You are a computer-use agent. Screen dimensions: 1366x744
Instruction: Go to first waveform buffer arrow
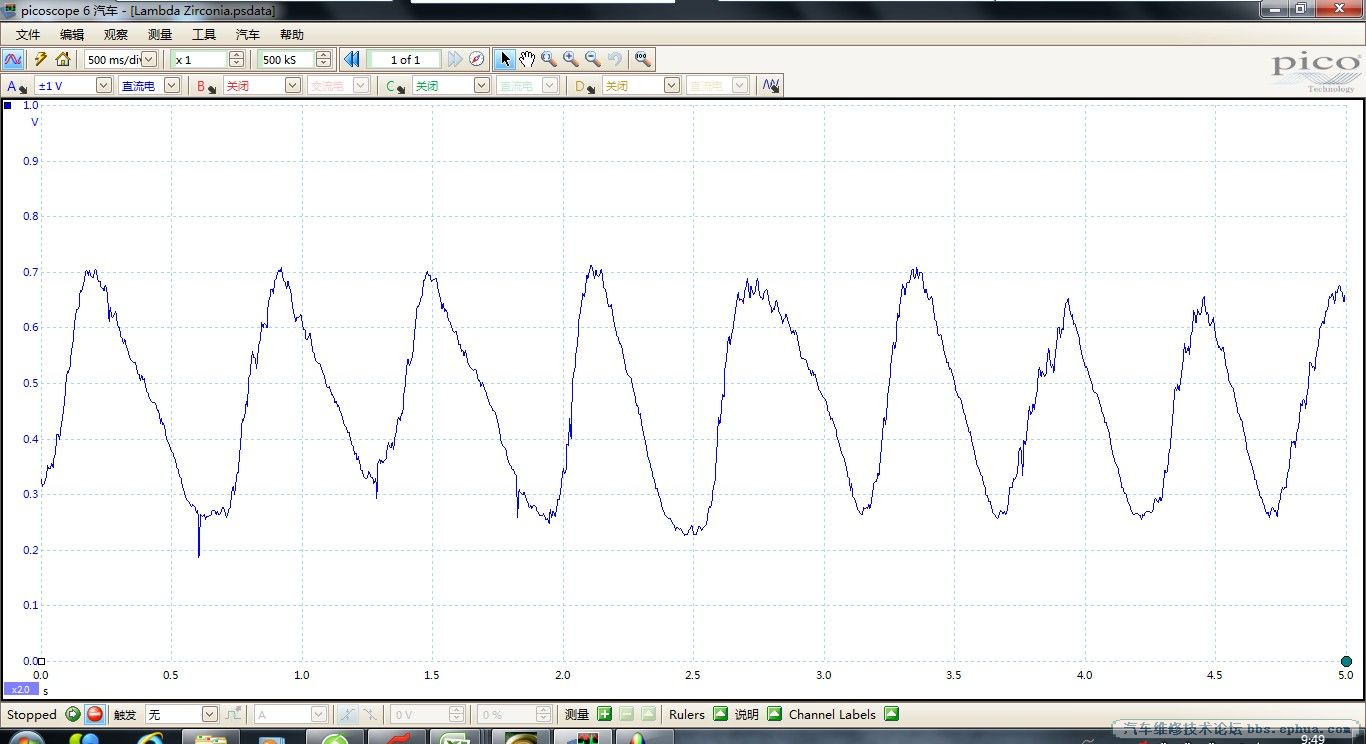pyautogui.click(x=352, y=59)
